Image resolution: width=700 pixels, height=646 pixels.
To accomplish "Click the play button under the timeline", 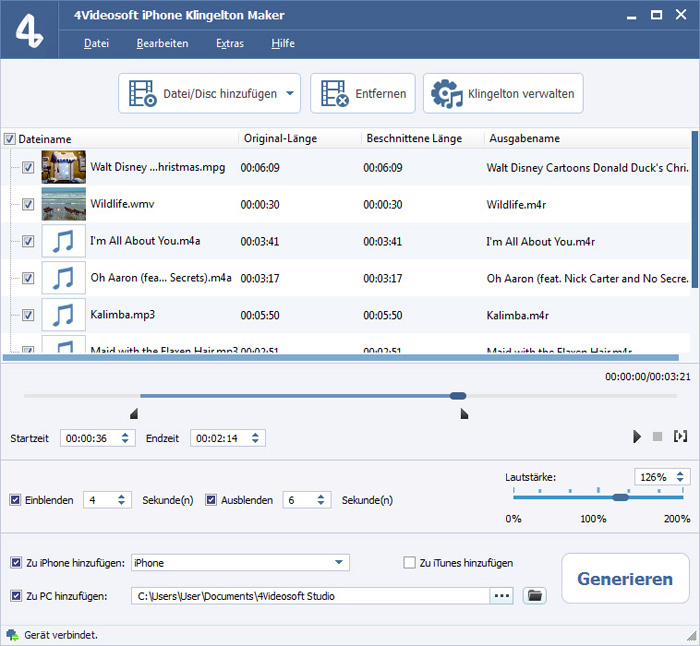I will coord(637,437).
